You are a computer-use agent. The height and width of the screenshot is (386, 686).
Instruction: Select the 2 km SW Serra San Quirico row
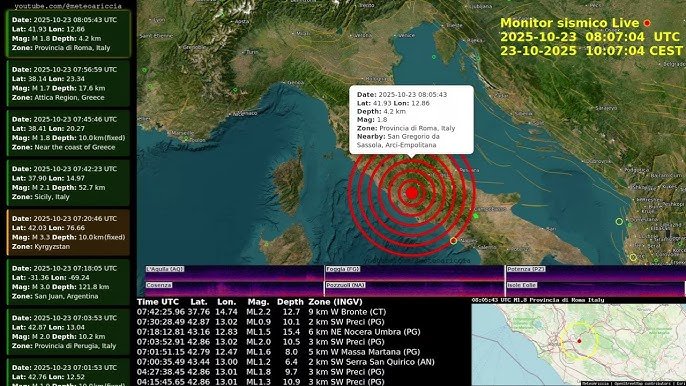286,362
